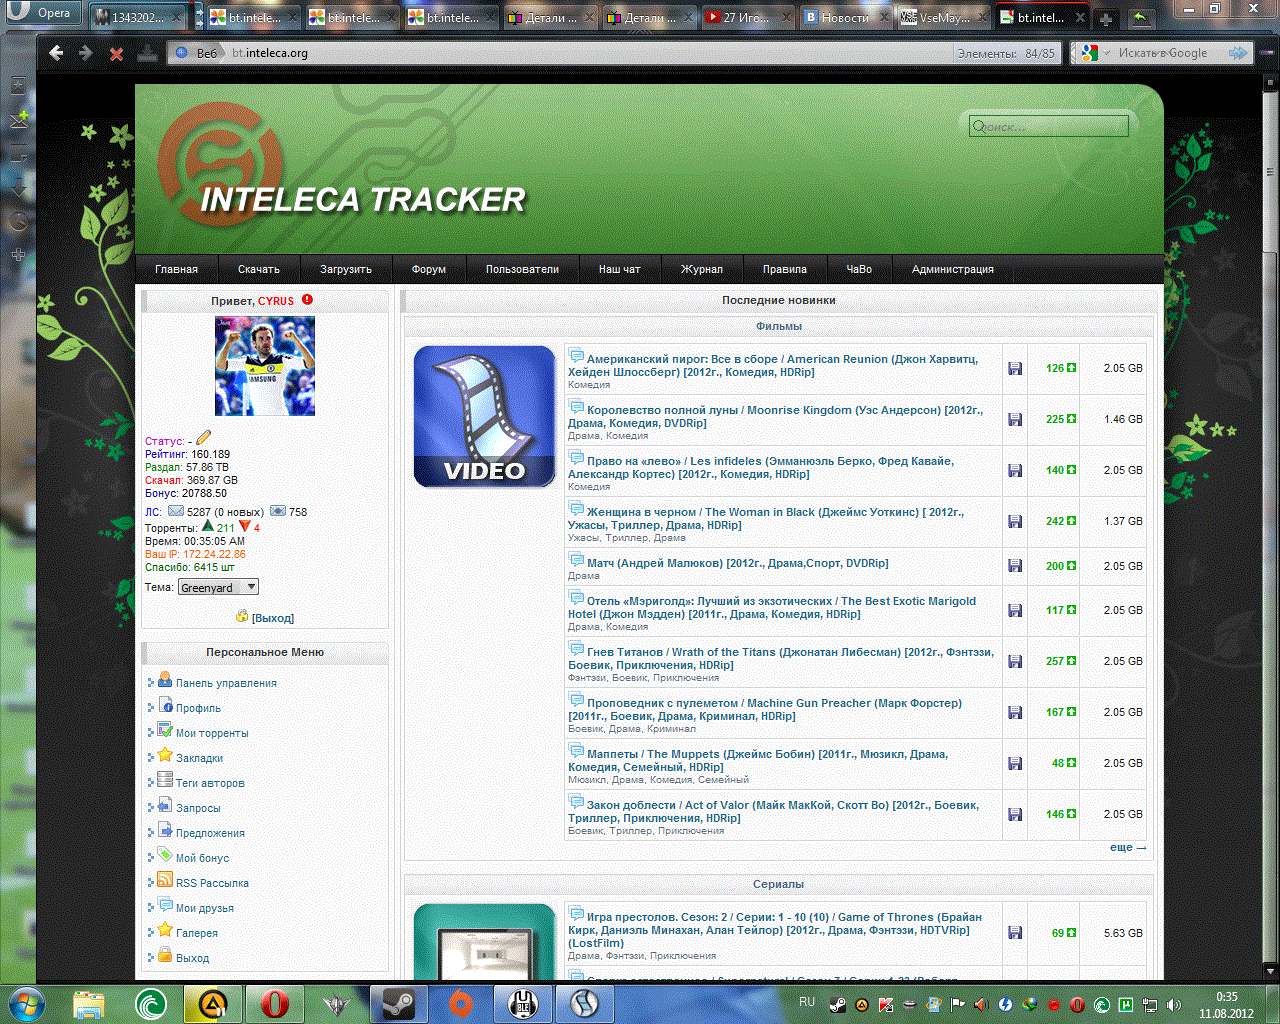
Task: Click the '5.63 GB' size value
Action: (x=1123, y=933)
